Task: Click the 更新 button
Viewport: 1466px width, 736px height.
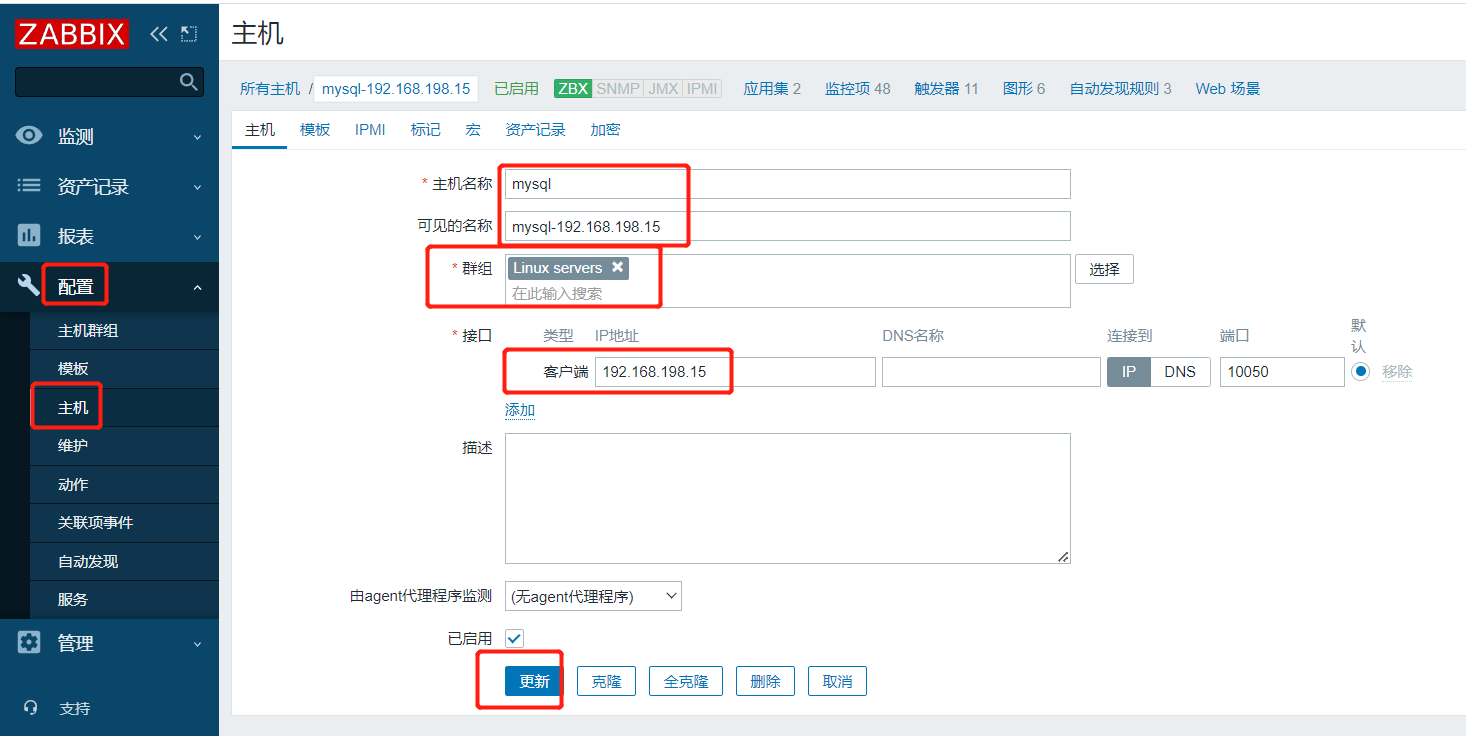Action: pyautogui.click(x=534, y=681)
